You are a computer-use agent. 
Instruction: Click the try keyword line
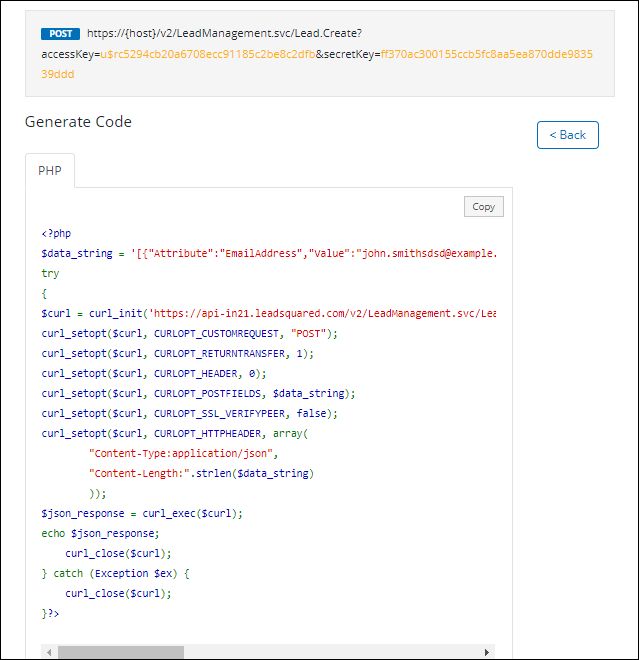tap(50, 274)
